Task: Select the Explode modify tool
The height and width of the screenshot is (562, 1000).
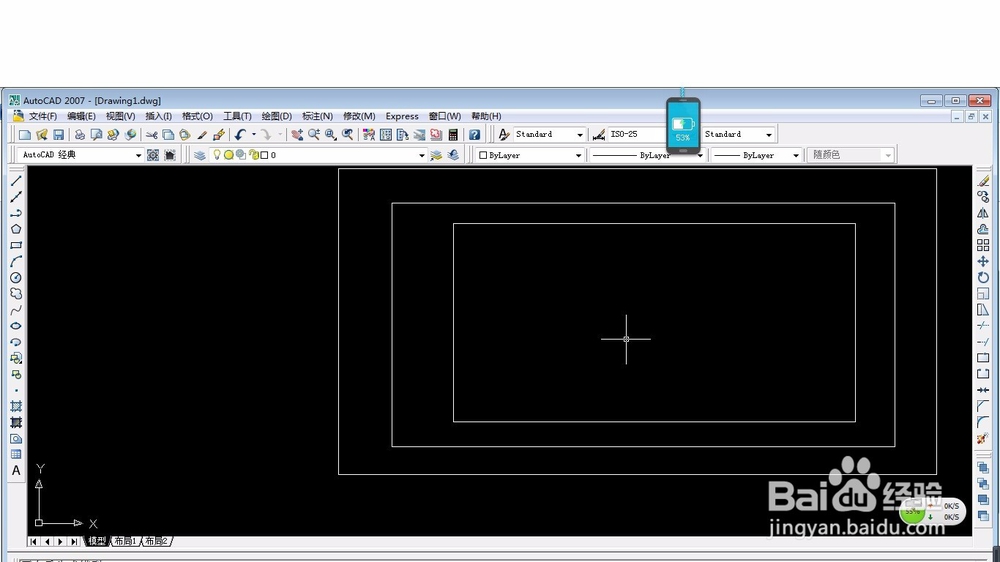Action: point(983,439)
